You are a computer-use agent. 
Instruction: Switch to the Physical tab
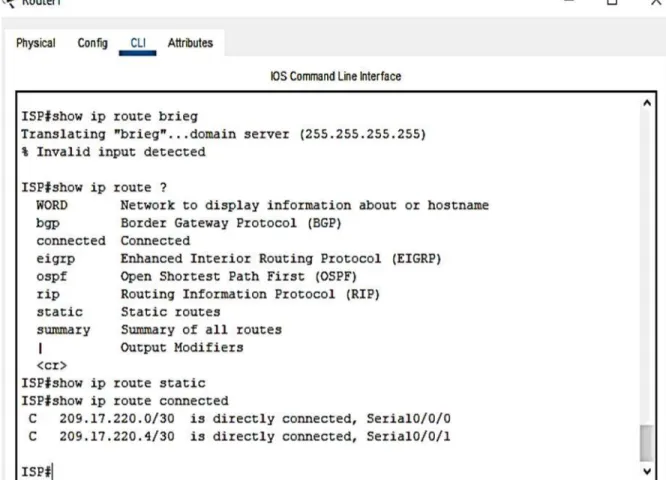(36, 43)
